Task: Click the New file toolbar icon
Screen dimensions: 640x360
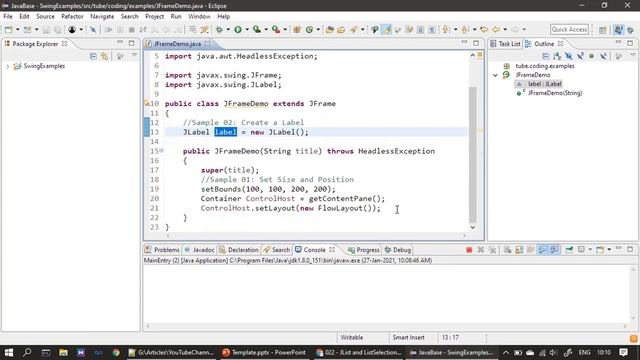Action: [8, 29]
